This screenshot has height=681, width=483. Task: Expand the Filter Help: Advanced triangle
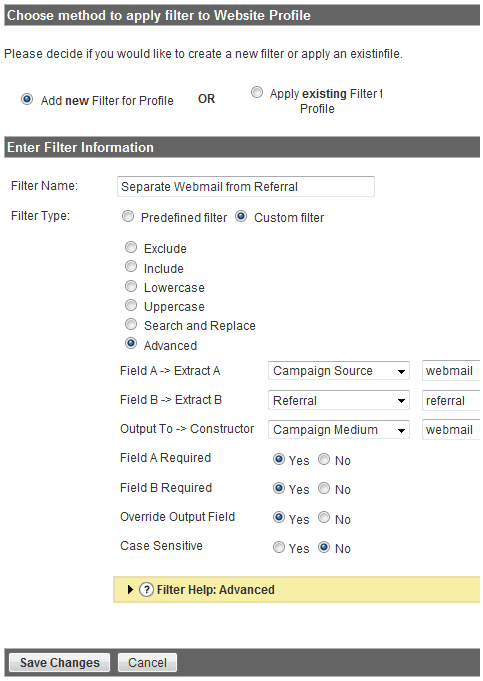click(130, 589)
